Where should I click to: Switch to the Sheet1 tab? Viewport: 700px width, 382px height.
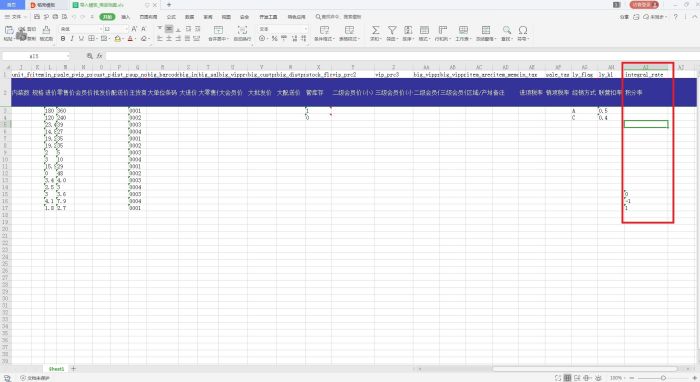pyautogui.click(x=56, y=369)
